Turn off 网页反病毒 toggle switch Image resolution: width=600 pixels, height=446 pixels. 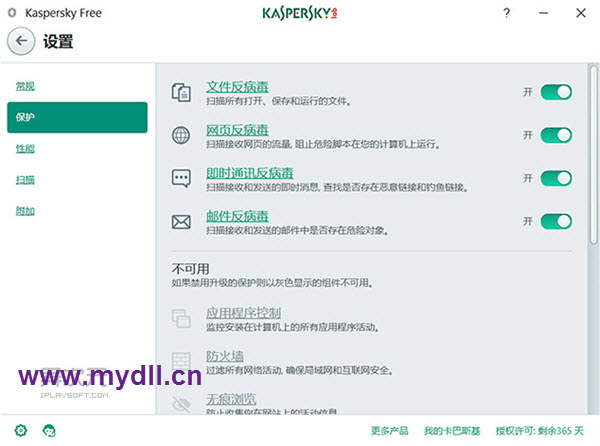pos(556,135)
